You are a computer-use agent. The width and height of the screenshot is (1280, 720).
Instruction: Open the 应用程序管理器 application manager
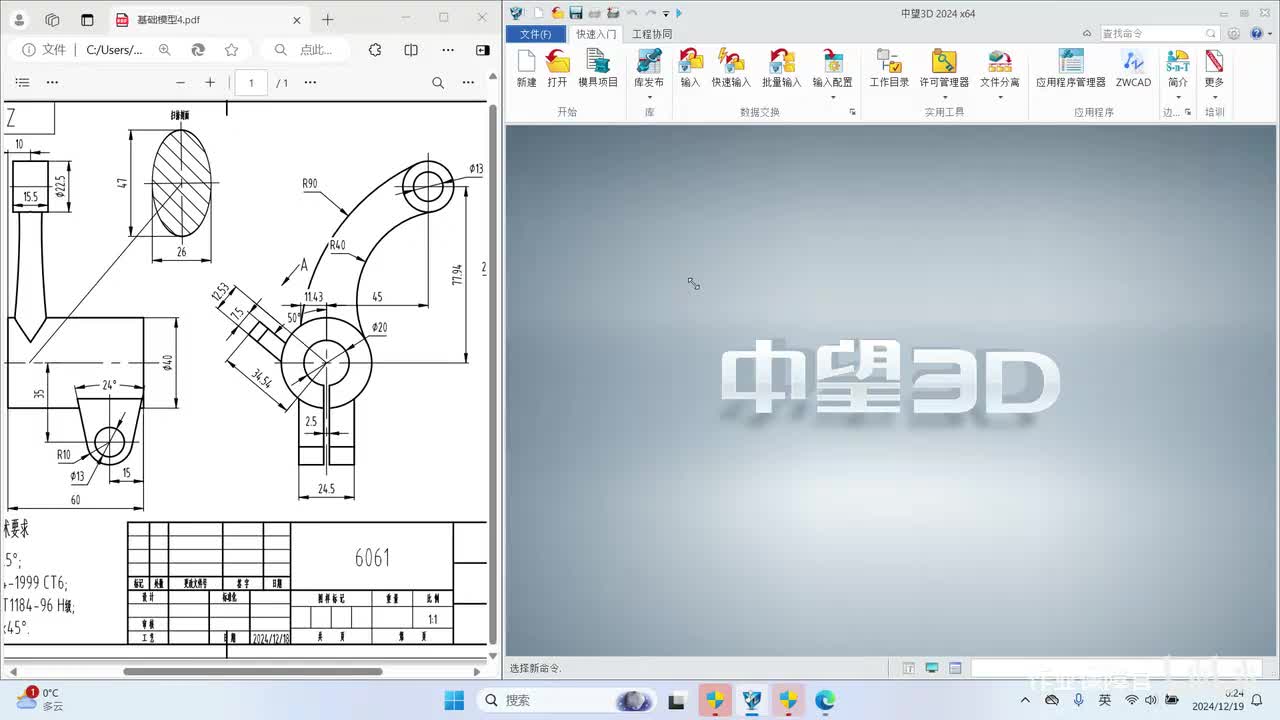coord(1071,68)
